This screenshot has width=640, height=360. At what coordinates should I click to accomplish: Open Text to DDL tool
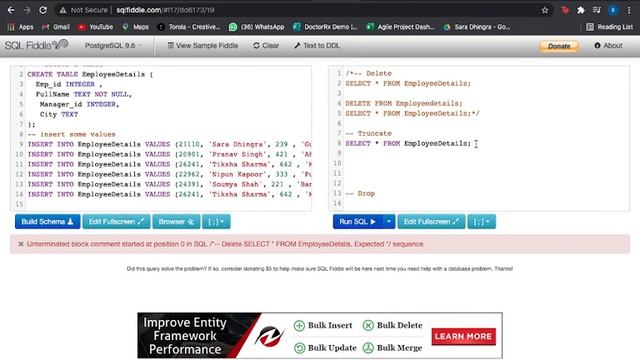coord(317,46)
